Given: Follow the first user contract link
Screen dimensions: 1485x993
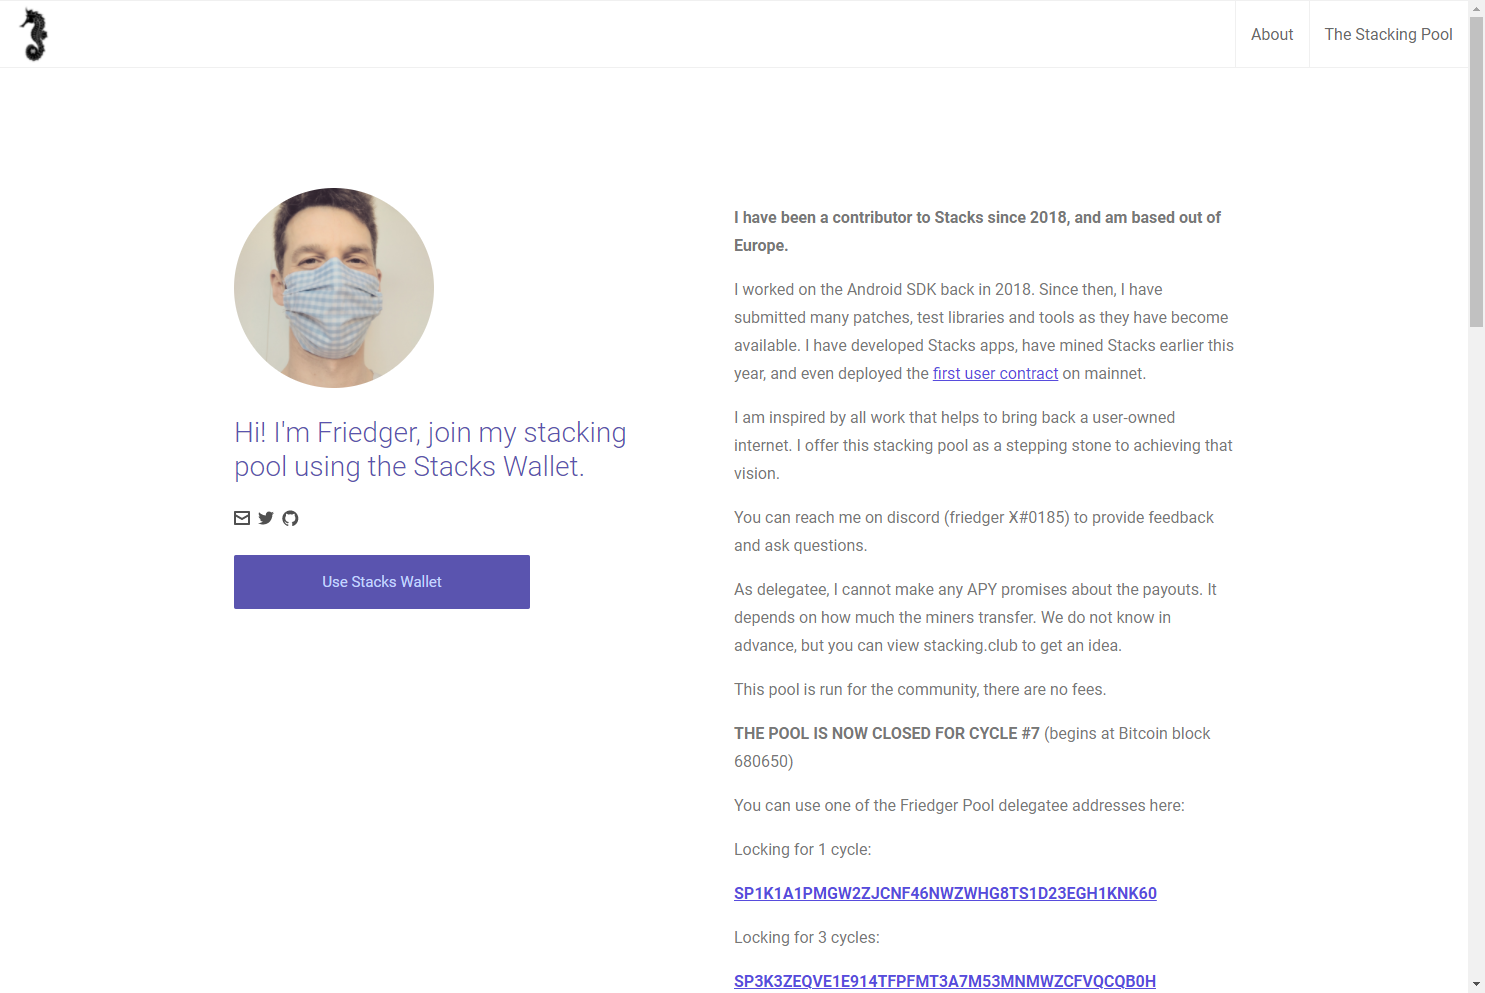Looking at the screenshot, I should point(995,373).
